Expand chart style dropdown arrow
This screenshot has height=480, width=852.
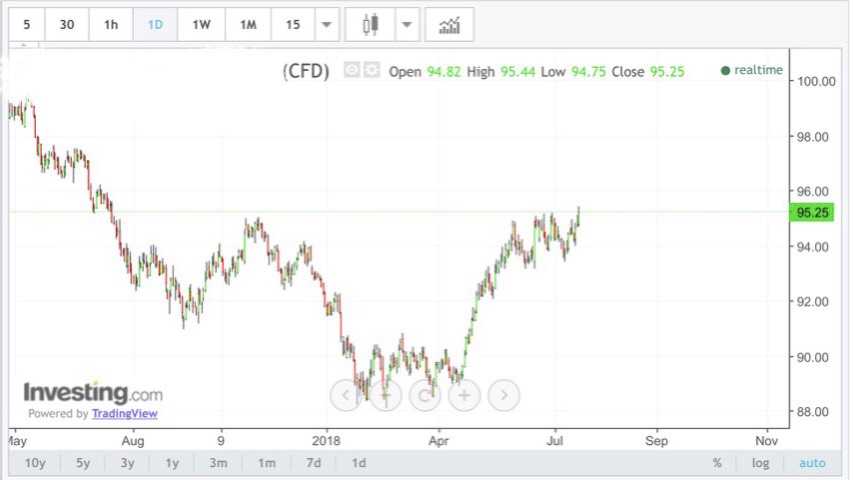[x=407, y=25]
